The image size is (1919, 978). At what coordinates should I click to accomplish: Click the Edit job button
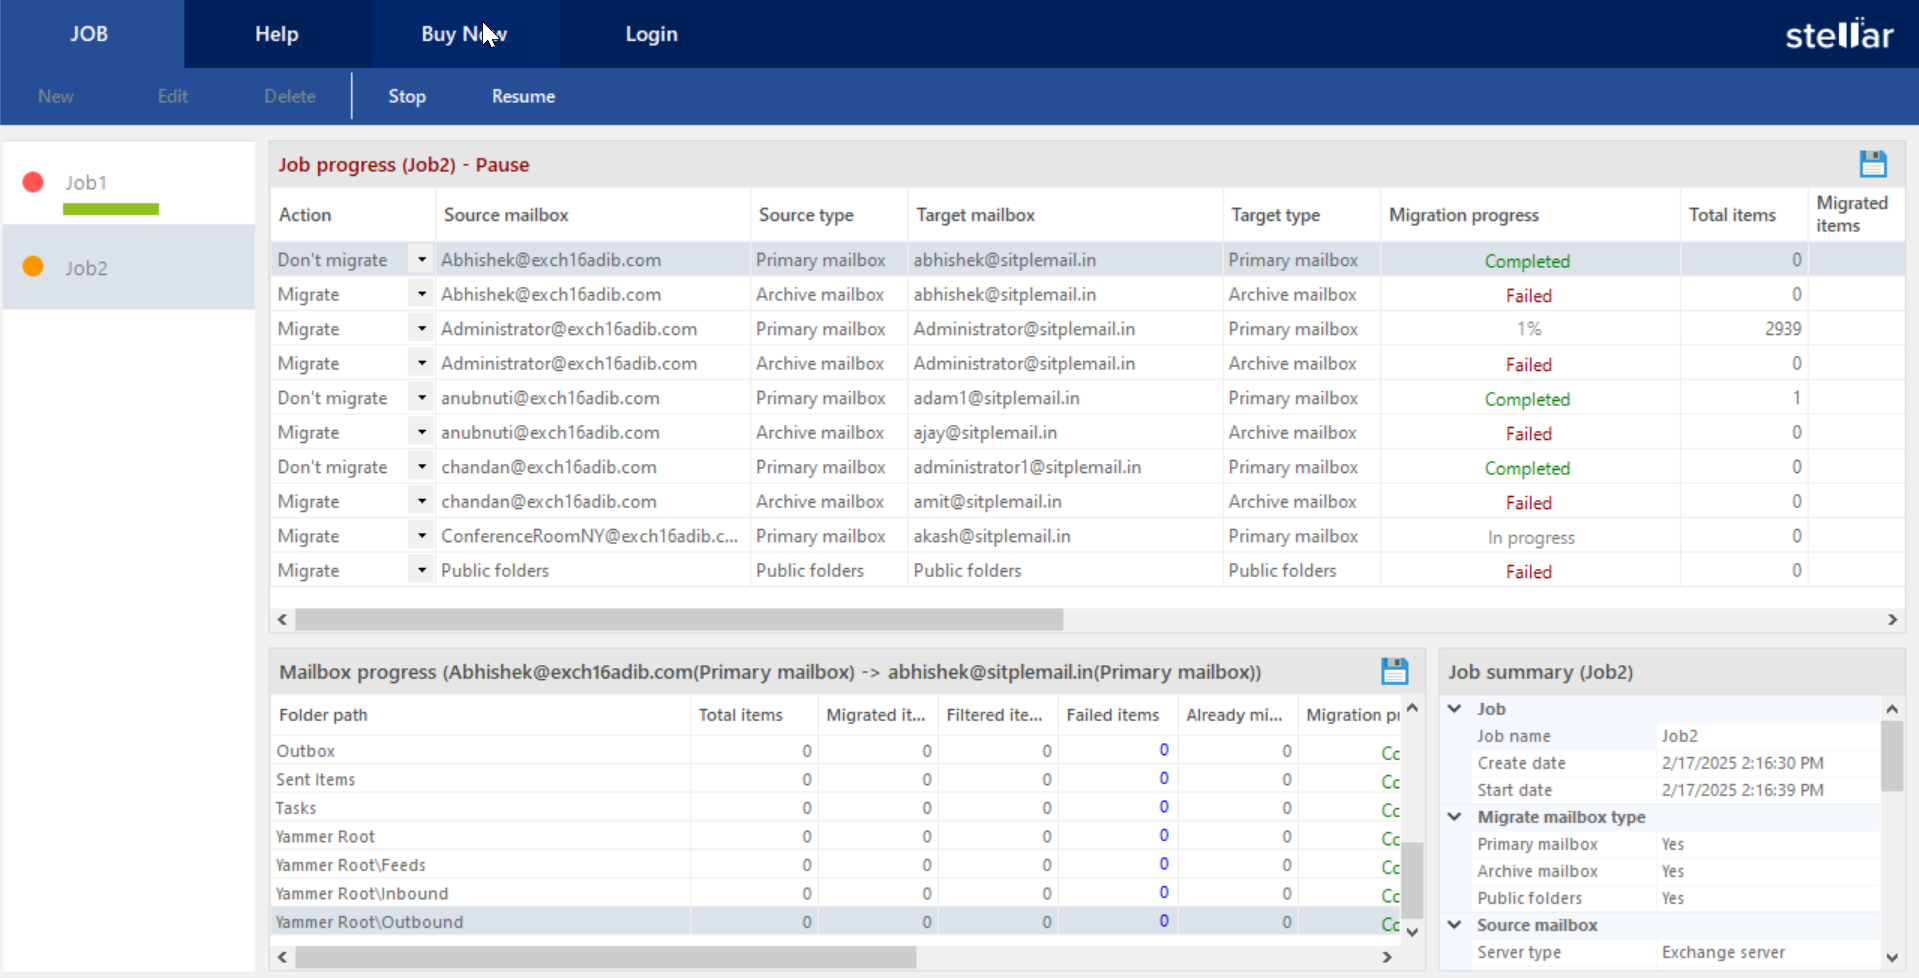pos(172,96)
